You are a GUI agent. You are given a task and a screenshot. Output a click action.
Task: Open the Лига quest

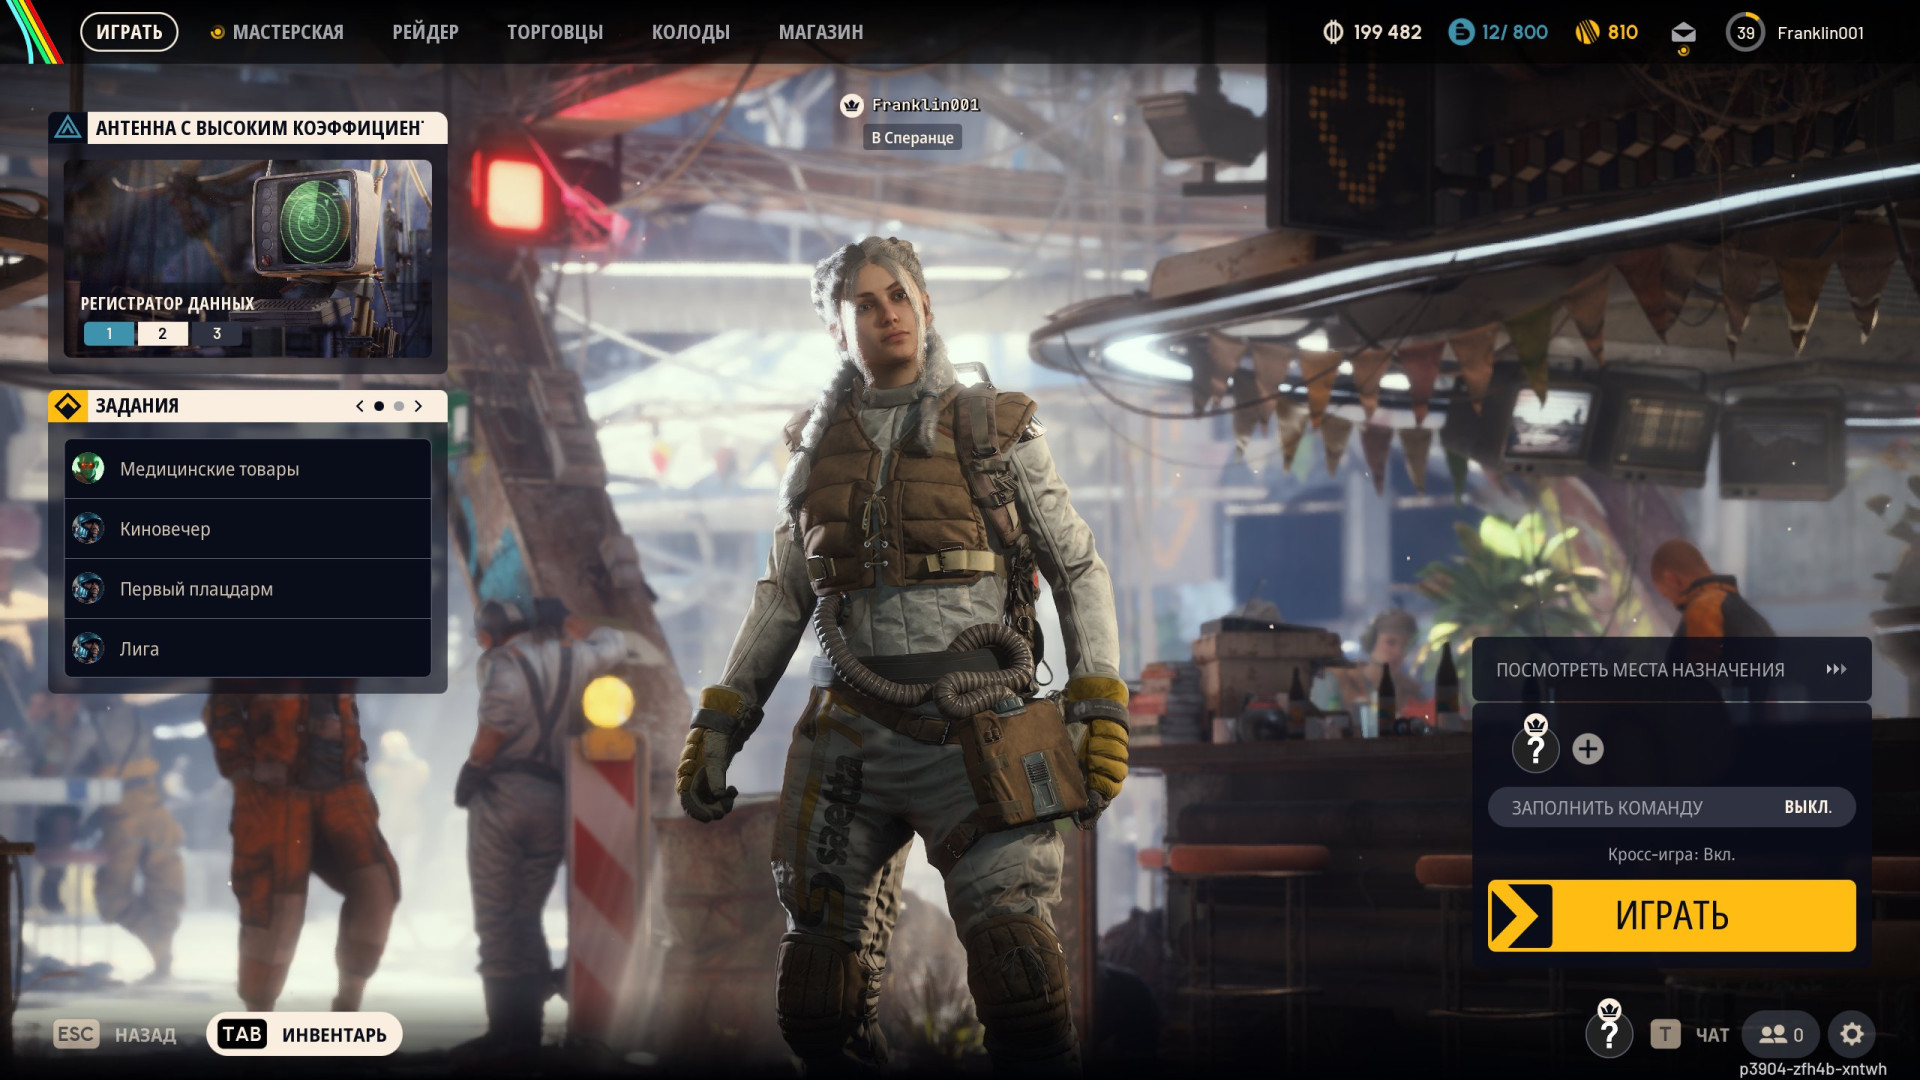[248, 648]
